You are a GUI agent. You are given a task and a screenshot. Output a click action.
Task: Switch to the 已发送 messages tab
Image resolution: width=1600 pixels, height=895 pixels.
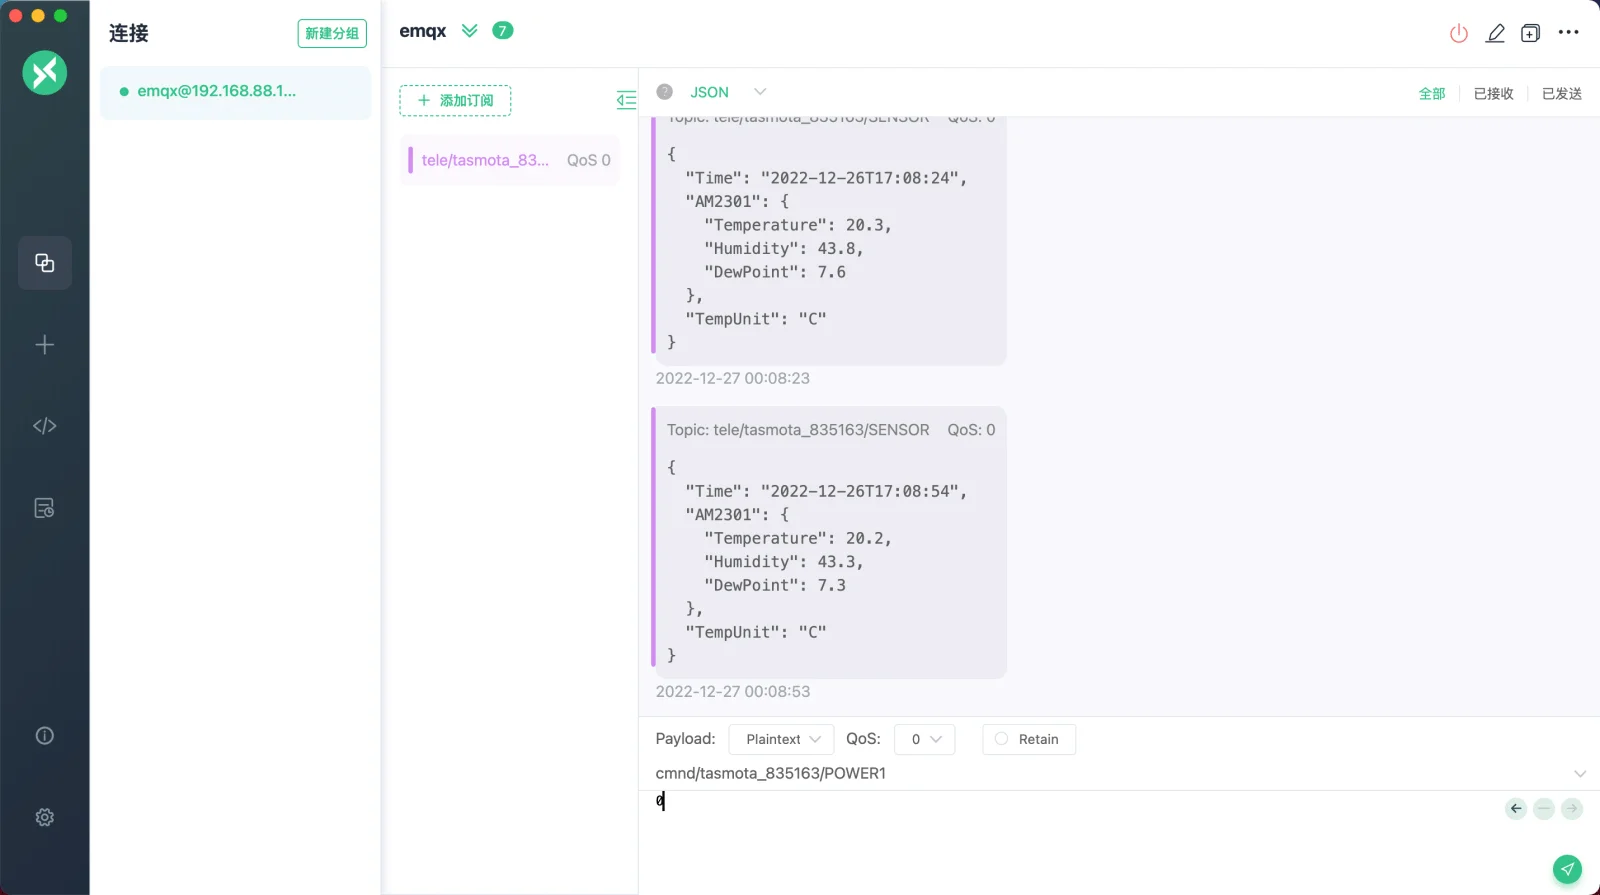pyautogui.click(x=1561, y=93)
